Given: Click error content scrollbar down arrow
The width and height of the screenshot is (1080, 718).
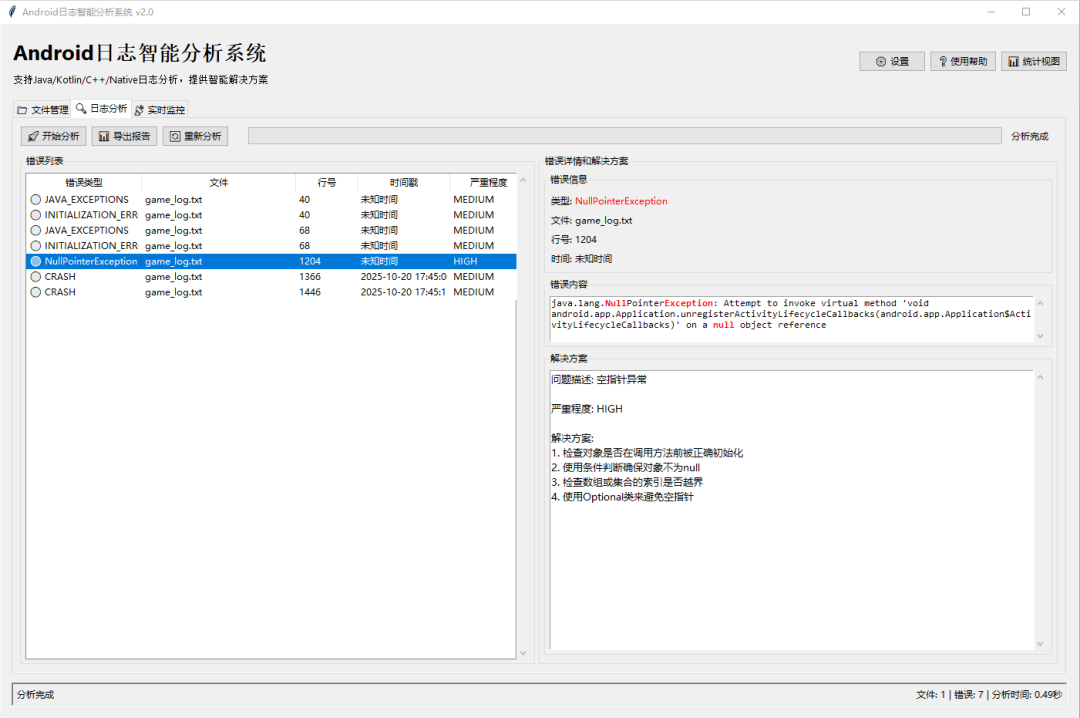Looking at the screenshot, I should click(x=1040, y=336).
